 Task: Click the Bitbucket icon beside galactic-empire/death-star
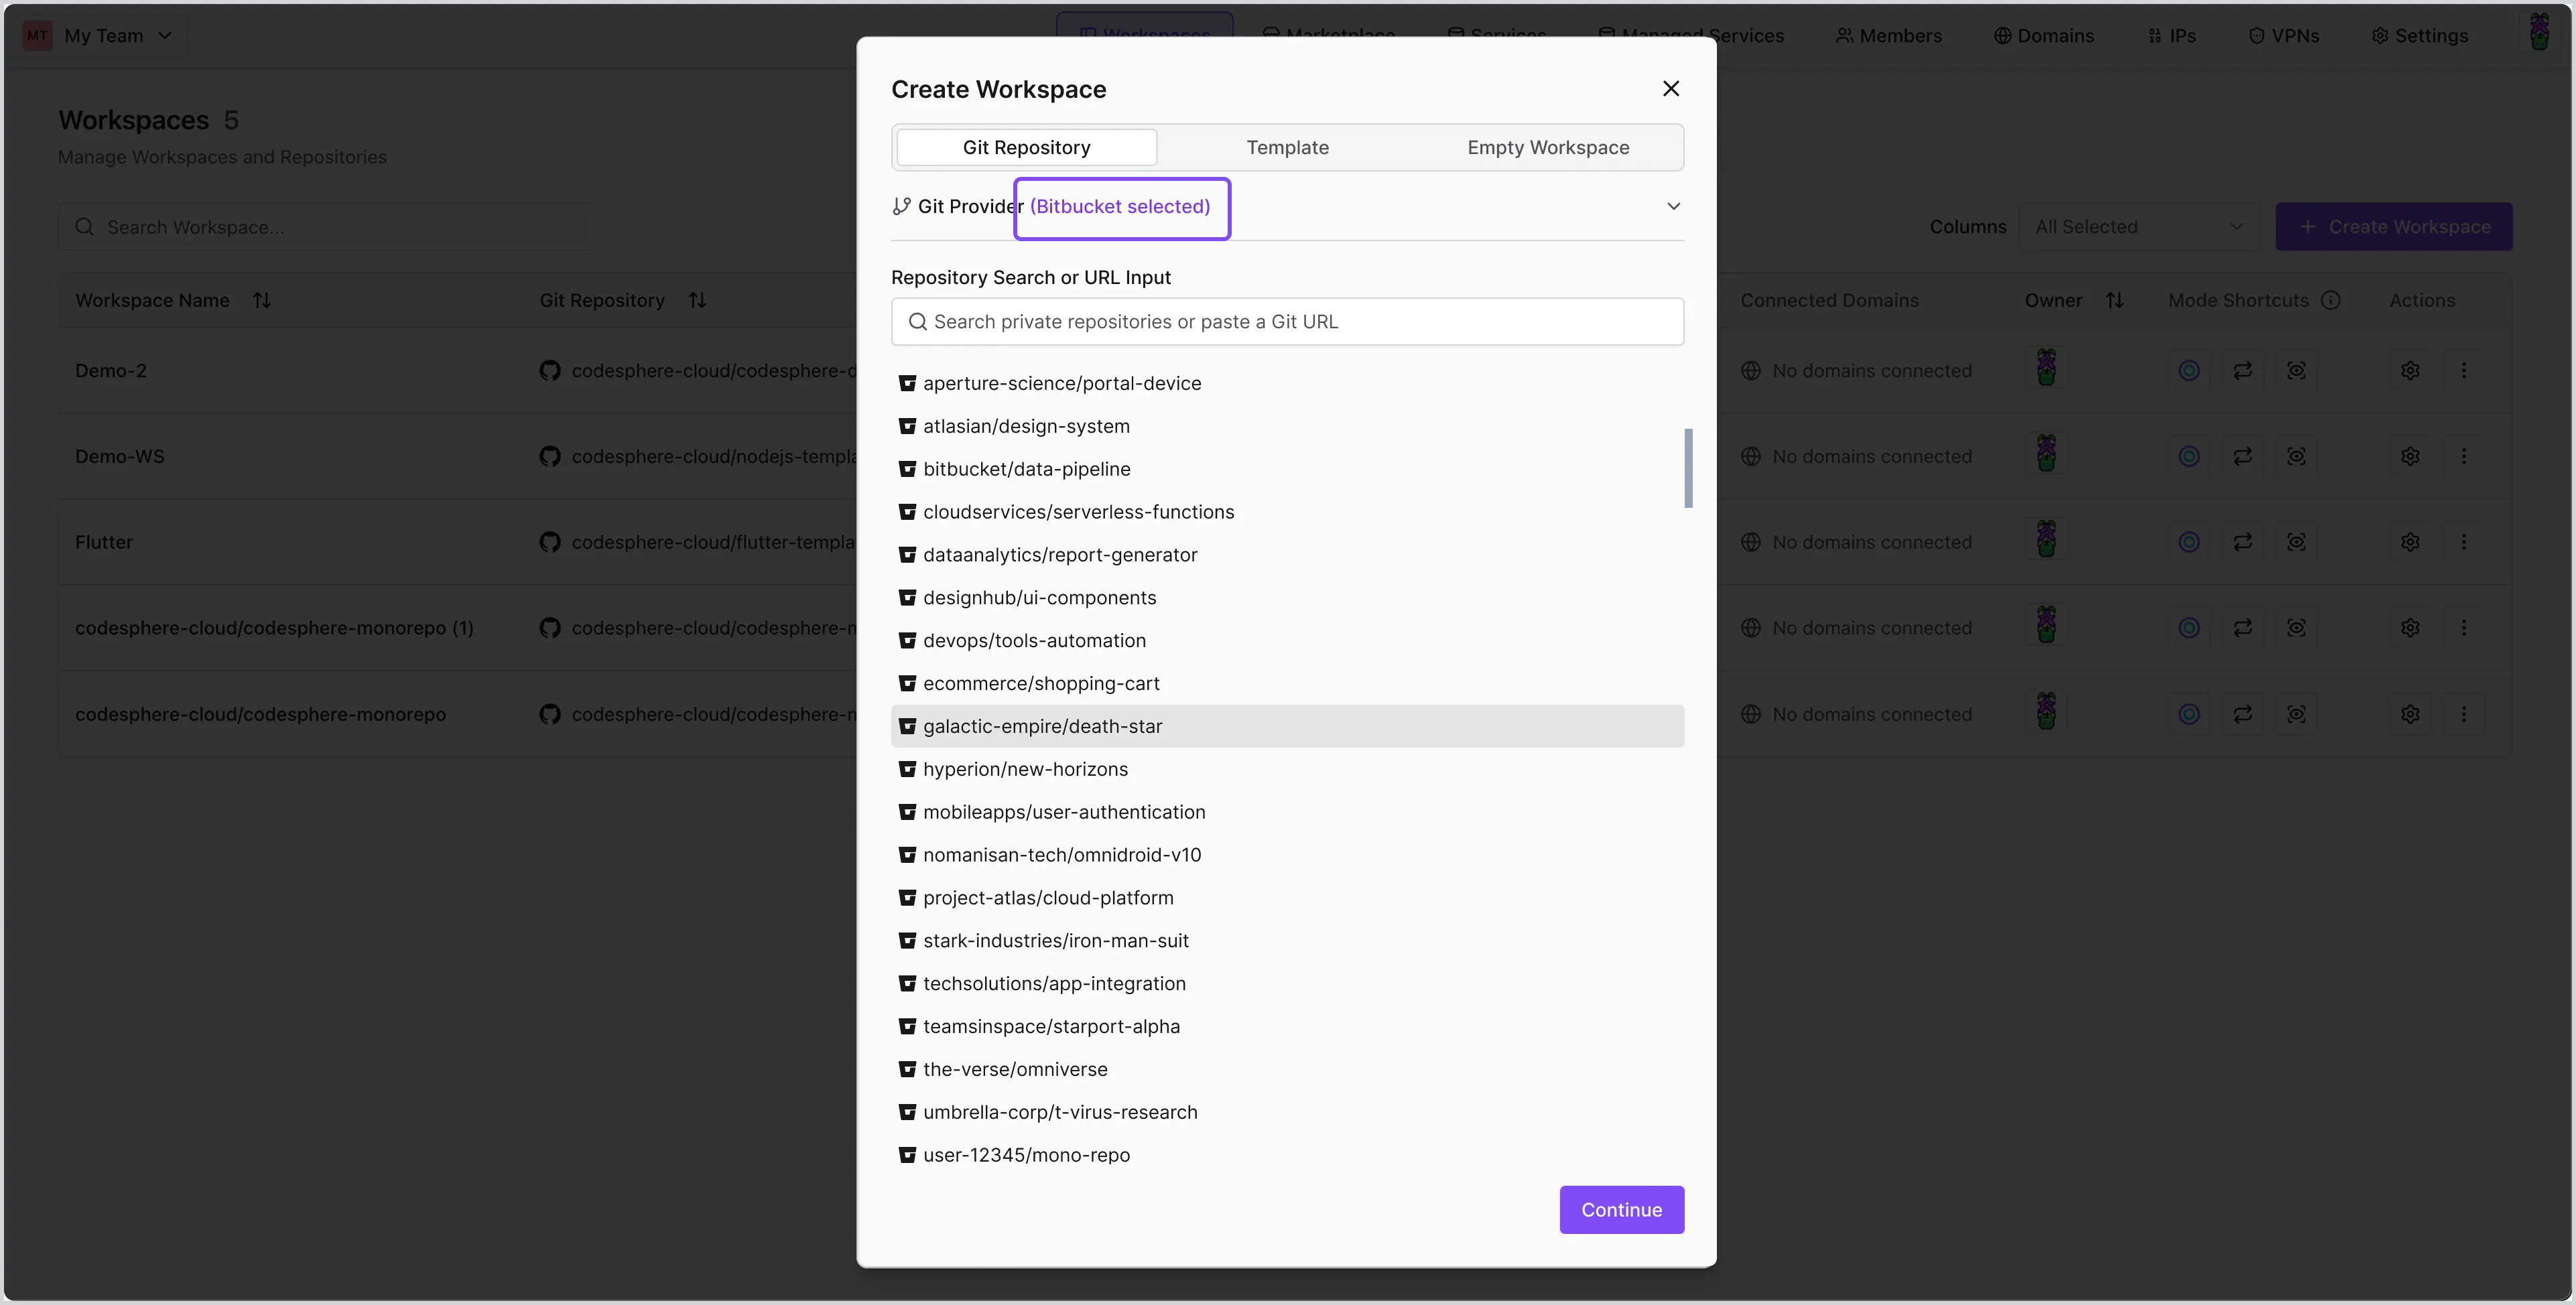point(908,726)
